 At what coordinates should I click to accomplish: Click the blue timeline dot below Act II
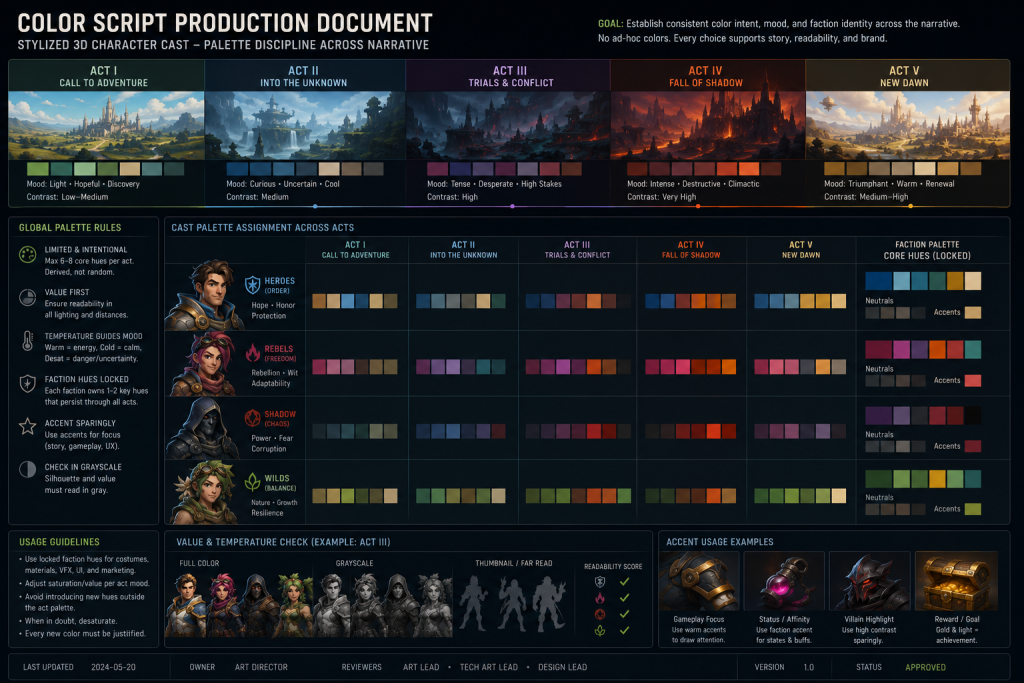(315, 206)
